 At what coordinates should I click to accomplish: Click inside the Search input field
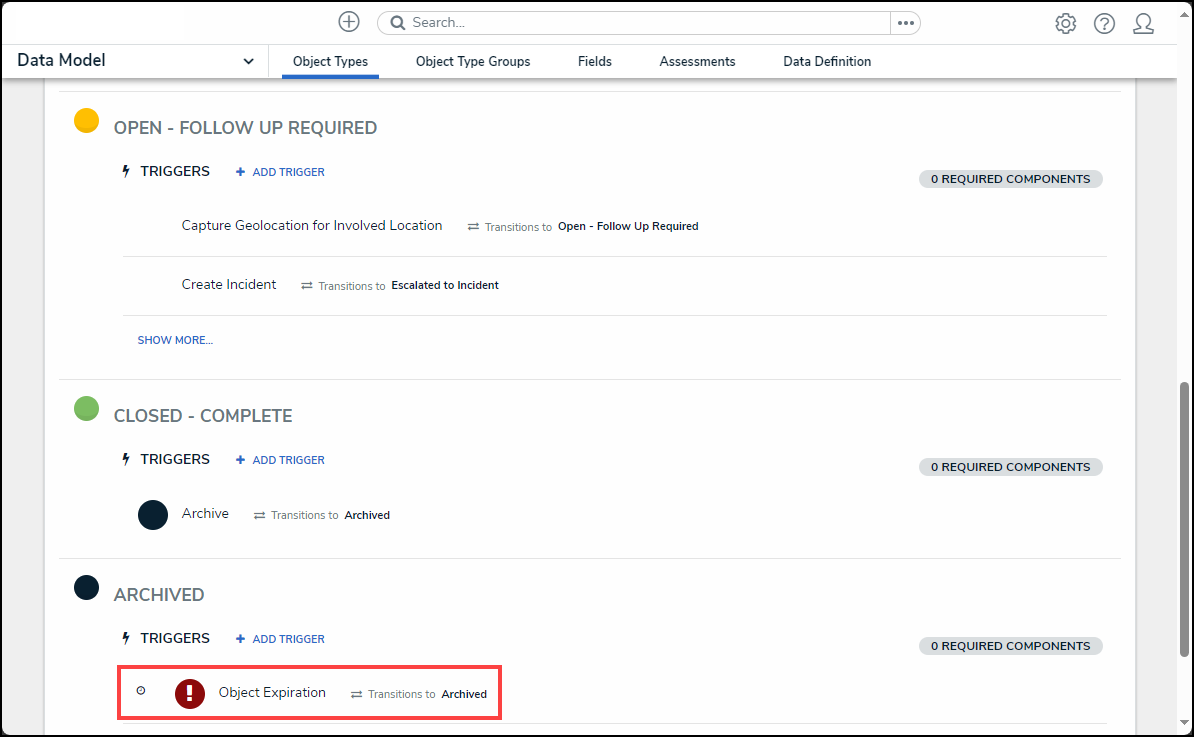(640, 23)
